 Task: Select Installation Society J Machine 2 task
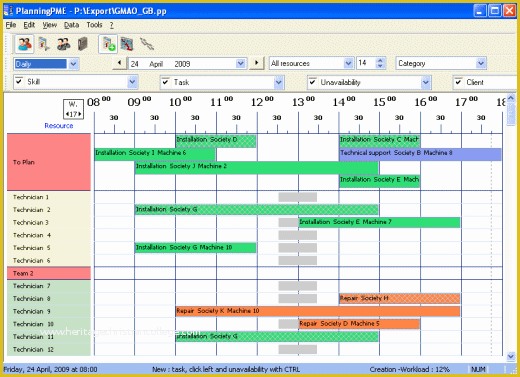(x=257, y=167)
